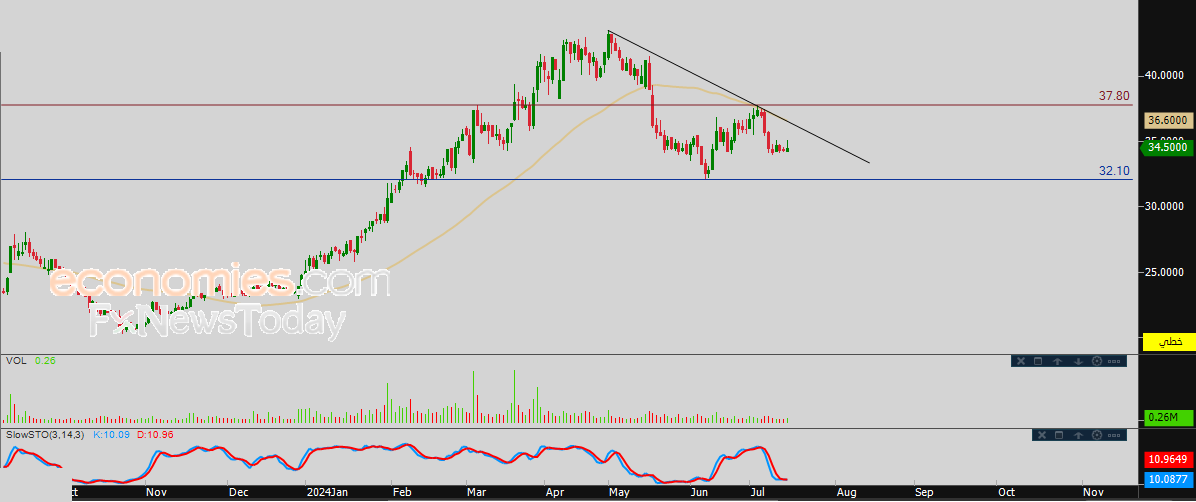The image size is (1196, 502).
Task: Click the Oct date axis label
Action: 1005,494
